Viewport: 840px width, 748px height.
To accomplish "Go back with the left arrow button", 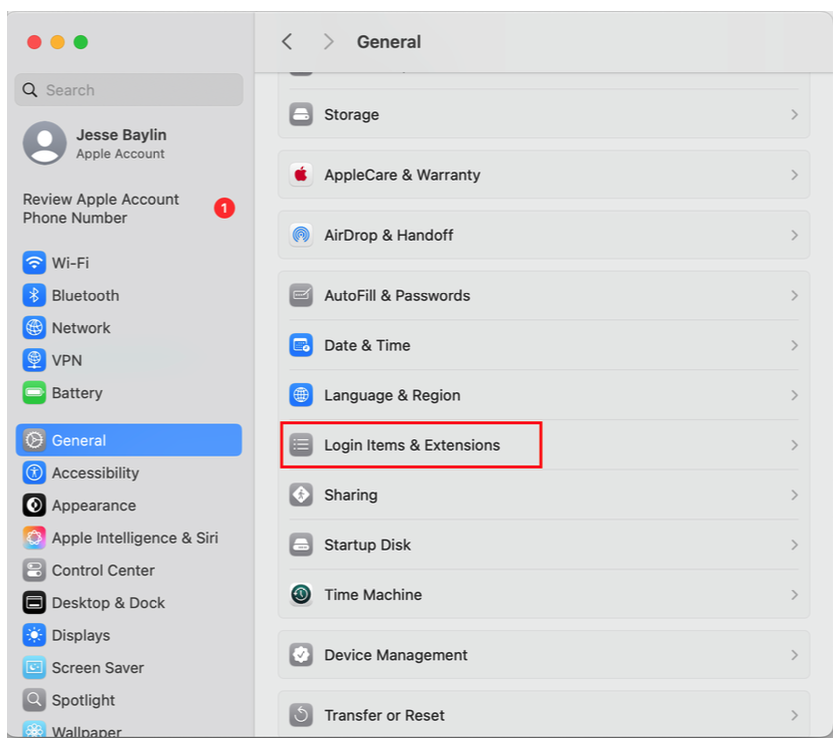I will click(x=288, y=41).
